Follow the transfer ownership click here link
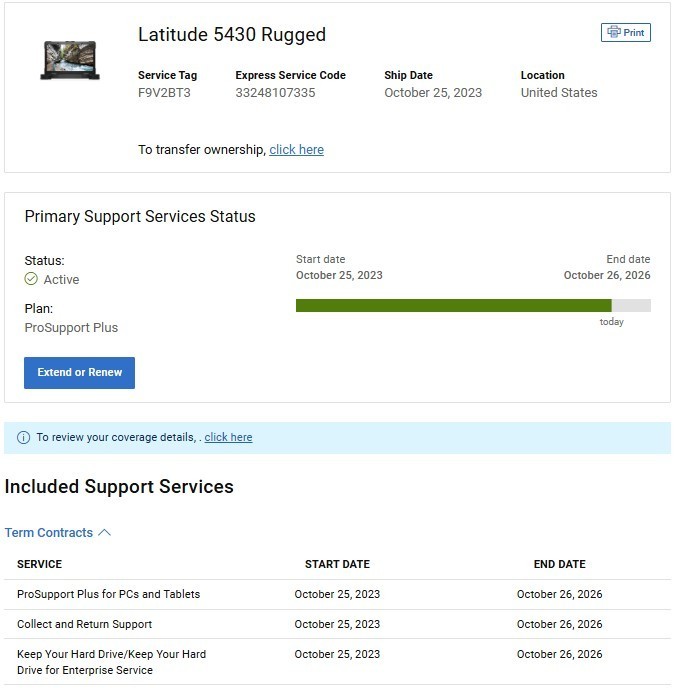682x688 pixels. [296, 150]
